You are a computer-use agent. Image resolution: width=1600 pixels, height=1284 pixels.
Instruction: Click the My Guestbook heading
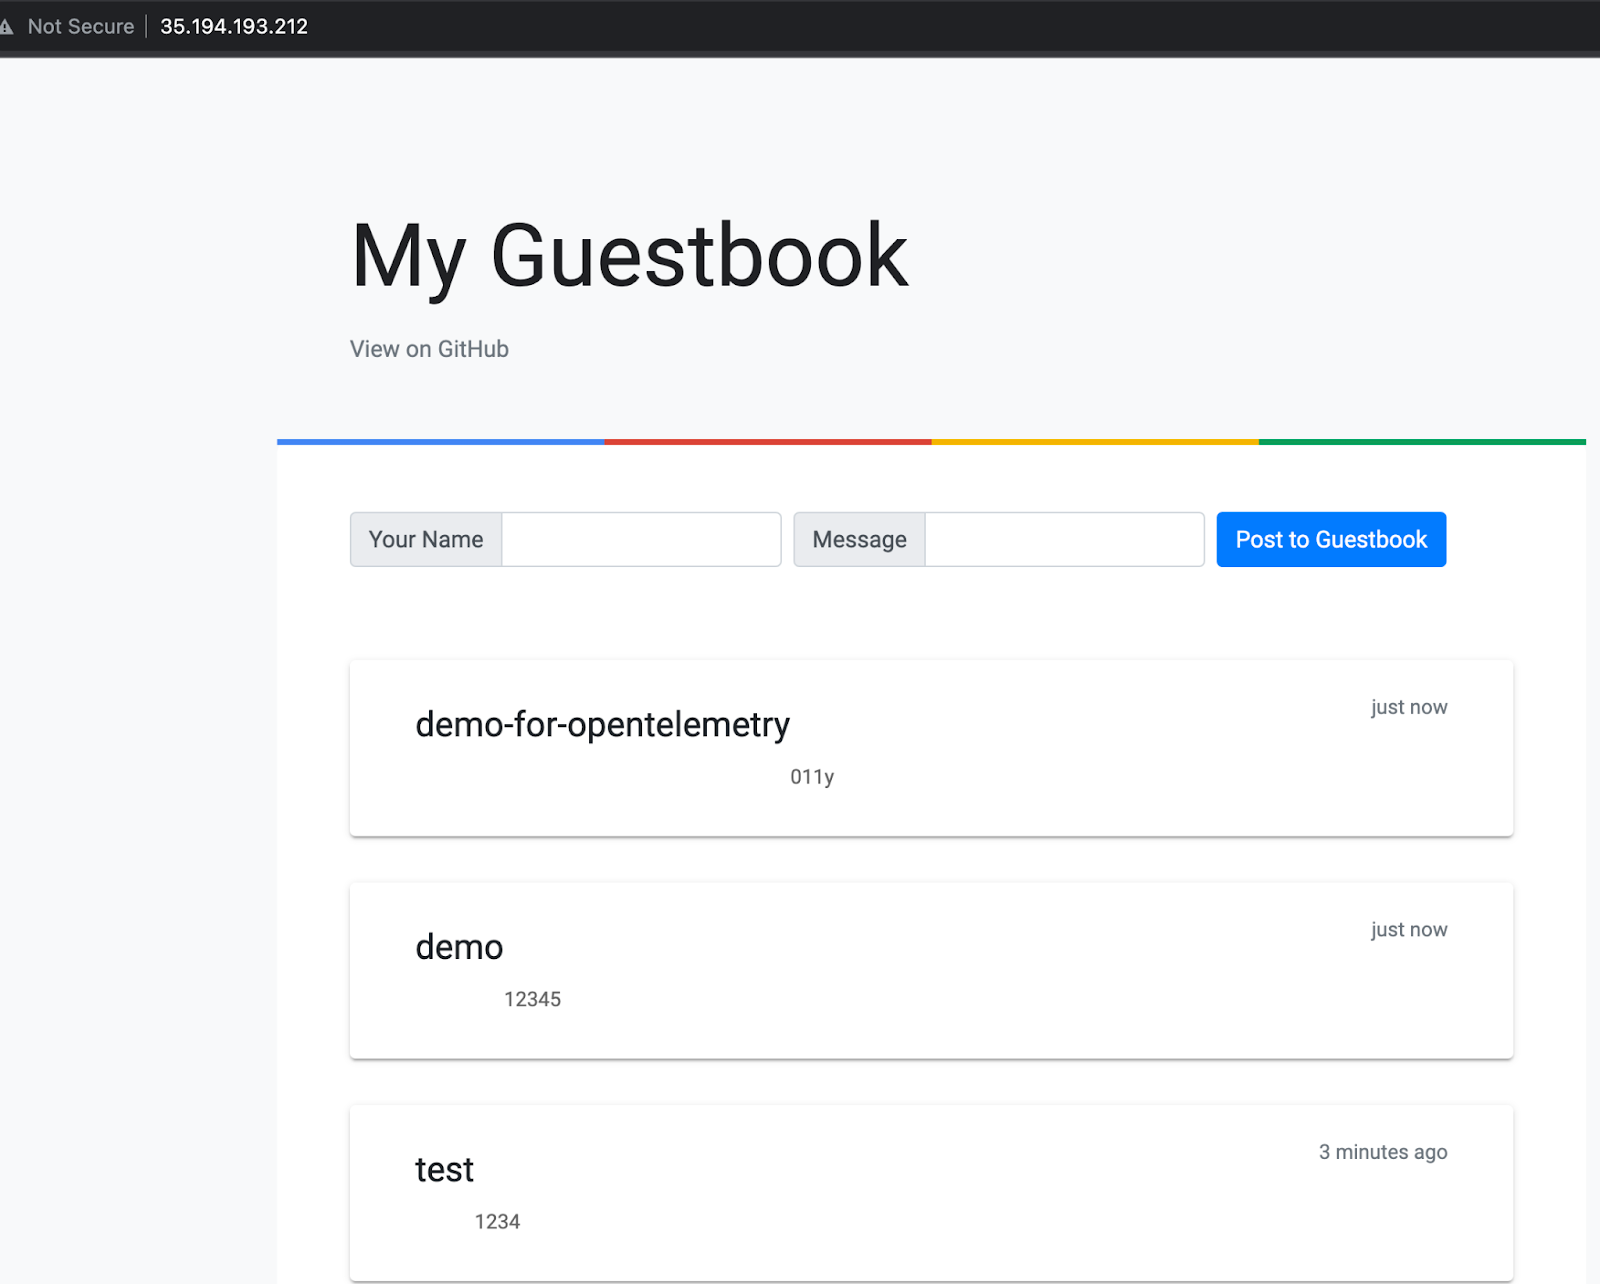pyautogui.click(x=630, y=258)
